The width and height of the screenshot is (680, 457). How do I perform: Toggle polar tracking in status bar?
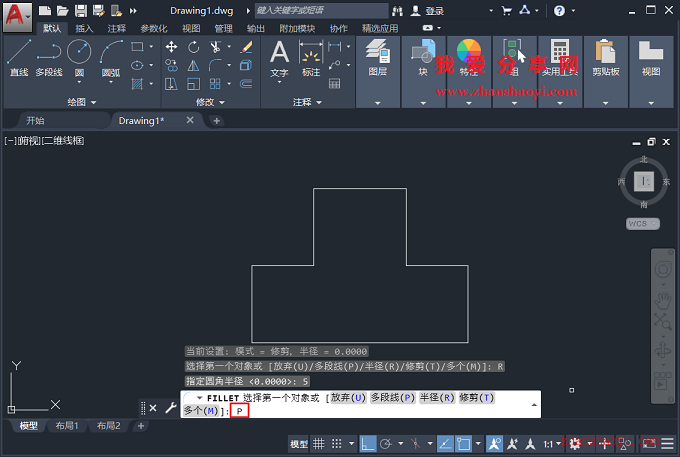tap(386, 444)
